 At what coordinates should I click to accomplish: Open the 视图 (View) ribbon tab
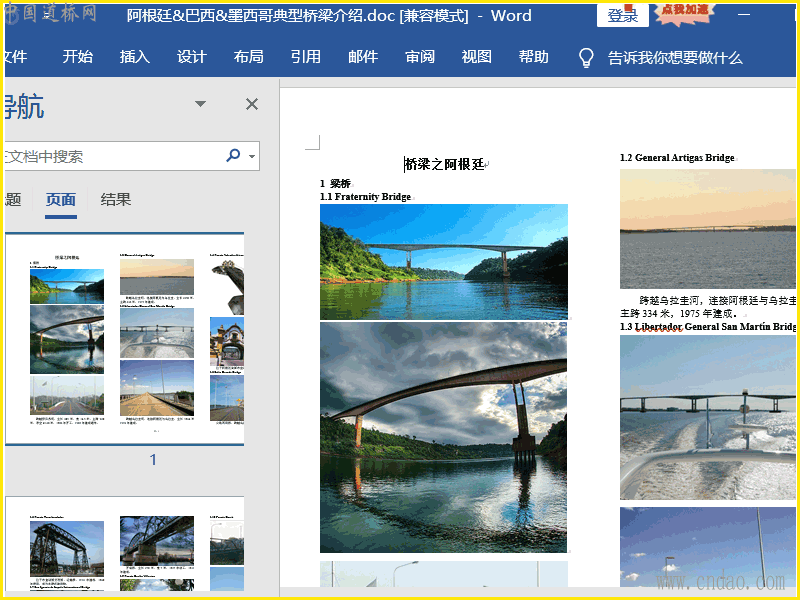coord(477,57)
